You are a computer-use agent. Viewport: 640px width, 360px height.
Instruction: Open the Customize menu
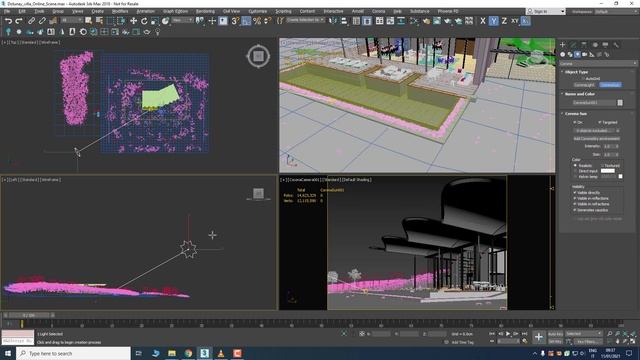coord(258,11)
